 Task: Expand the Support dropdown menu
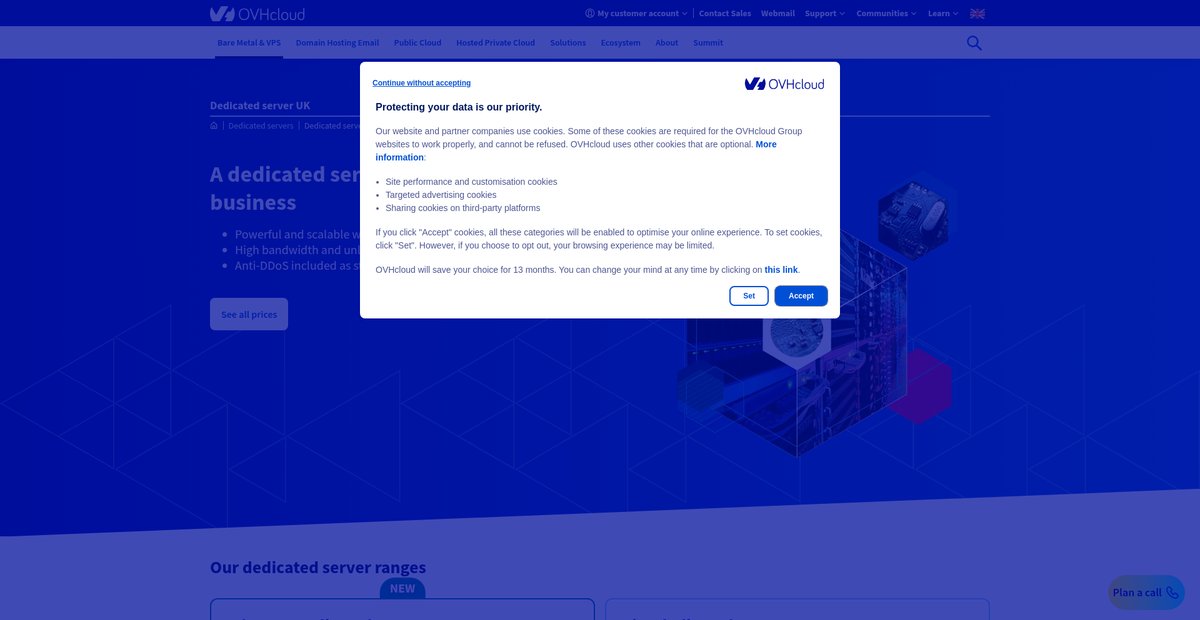point(825,14)
